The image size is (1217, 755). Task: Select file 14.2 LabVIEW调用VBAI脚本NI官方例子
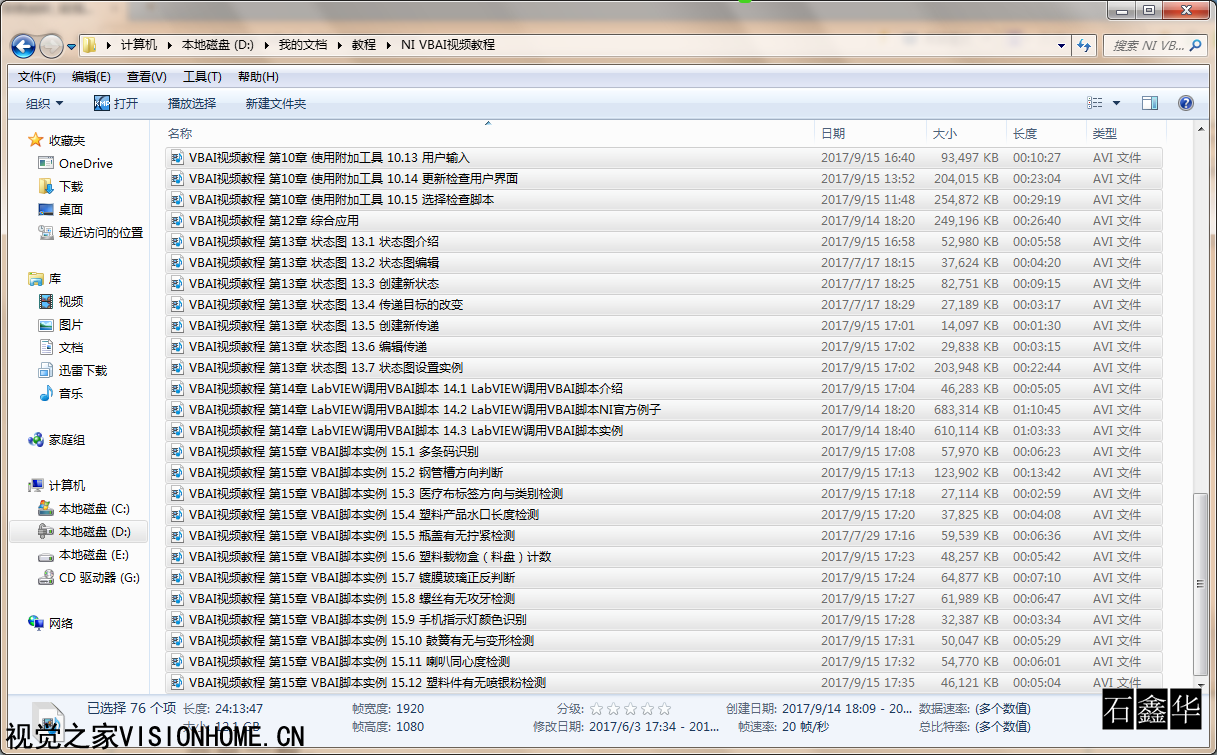(664, 410)
